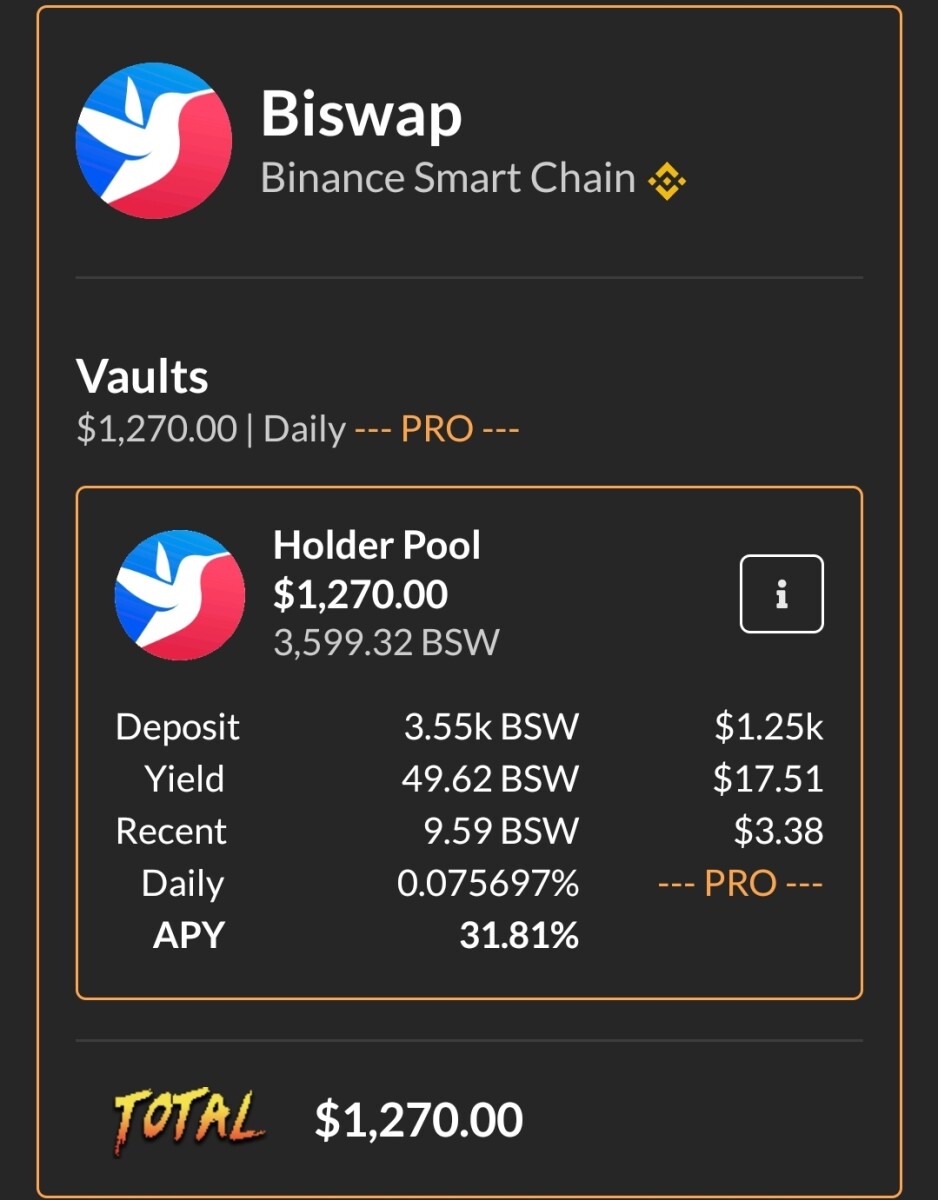Click the Yield amount 49.62 BSW
This screenshot has height=1200, width=938.
coord(489,779)
